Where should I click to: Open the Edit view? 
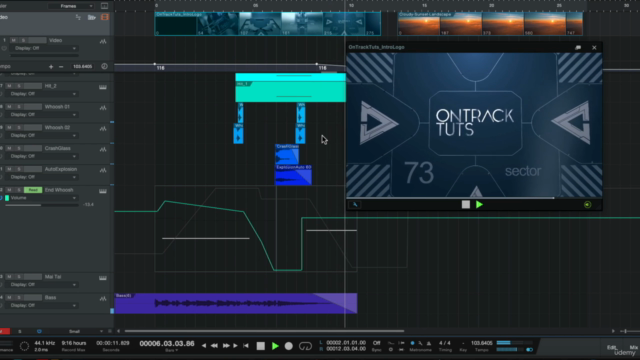(611, 347)
